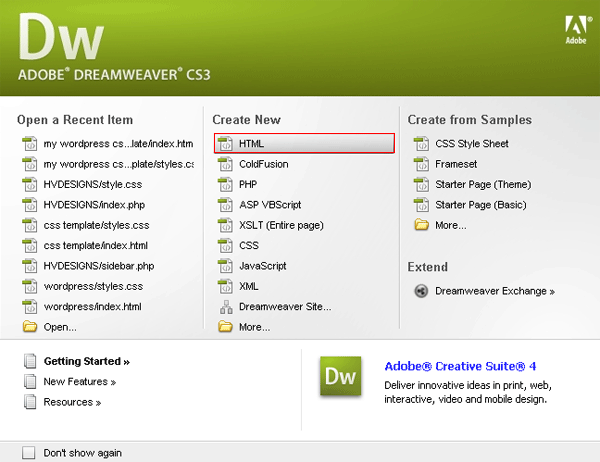Click the Dreamweaver Site network icon
Image resolution: width=600 pixels, height=462 pixels.
pyautogui.click(x=226, y=307)
